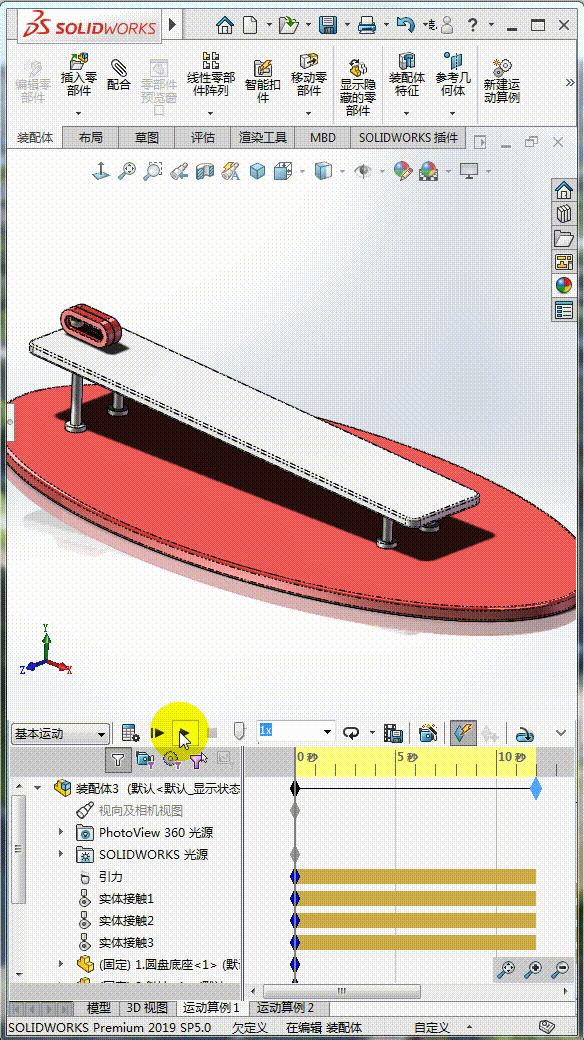Expand the SOLIDWORKS 光源 tree node

coord(61,854)
